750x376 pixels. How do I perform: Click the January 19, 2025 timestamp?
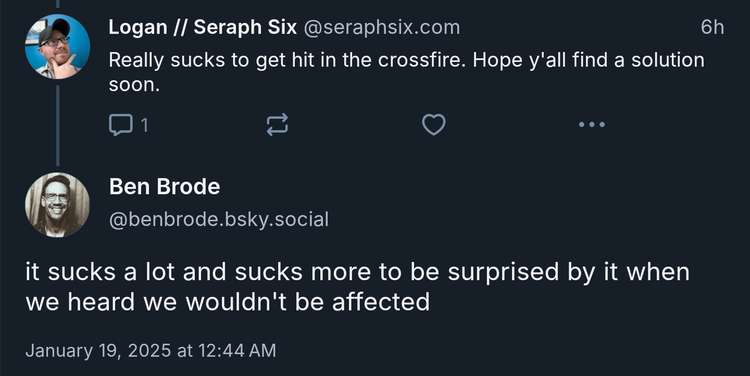click(151, 350)
